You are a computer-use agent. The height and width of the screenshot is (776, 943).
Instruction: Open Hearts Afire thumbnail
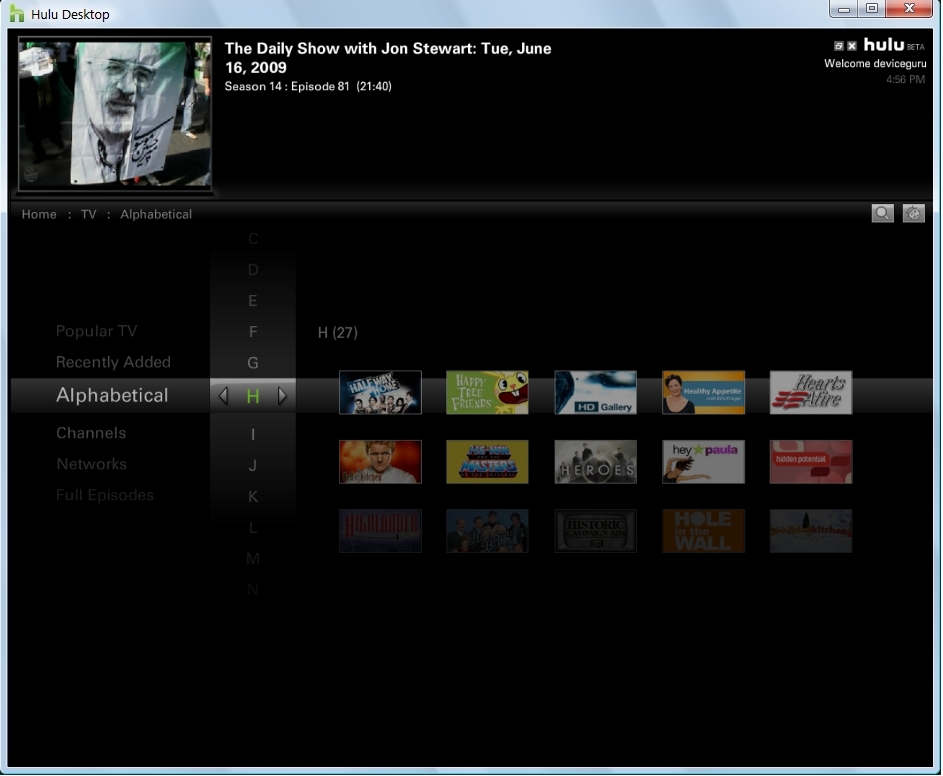click(x=811, y=392)
